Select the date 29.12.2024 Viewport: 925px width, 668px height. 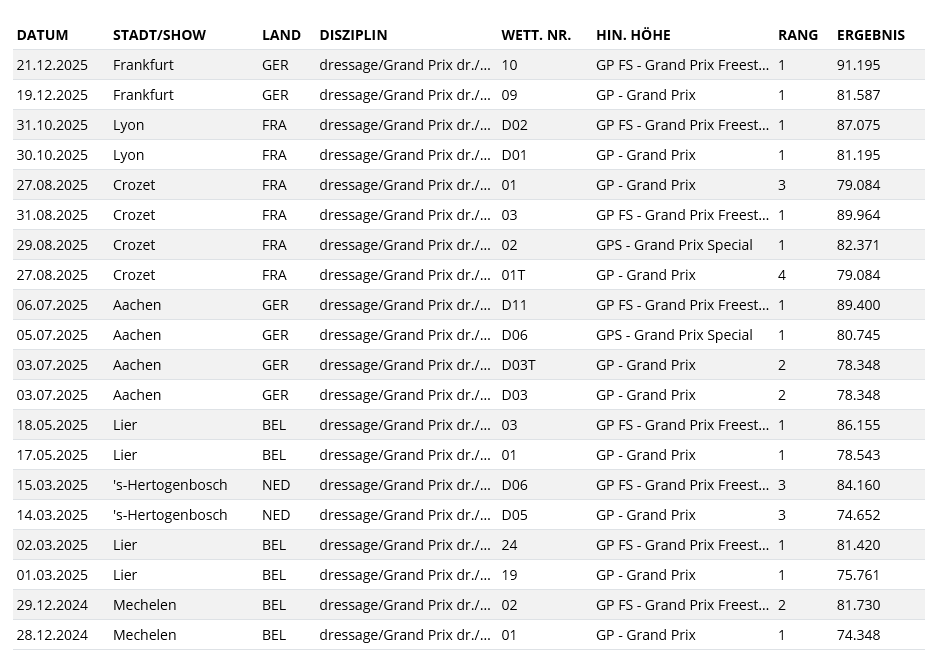click(52, 605)
